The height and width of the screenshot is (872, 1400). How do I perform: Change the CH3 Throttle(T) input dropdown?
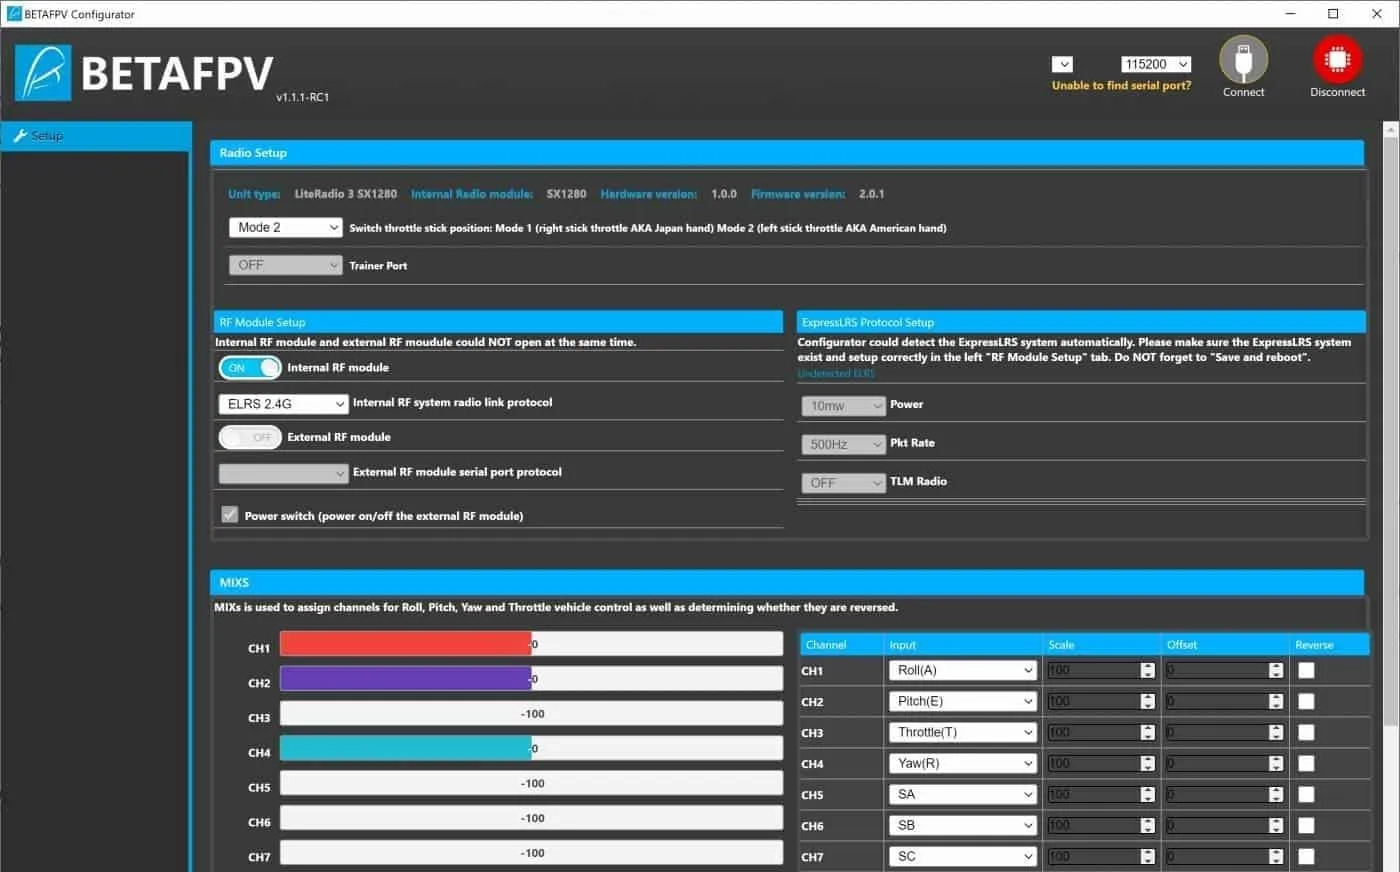[x=963, y=732]
